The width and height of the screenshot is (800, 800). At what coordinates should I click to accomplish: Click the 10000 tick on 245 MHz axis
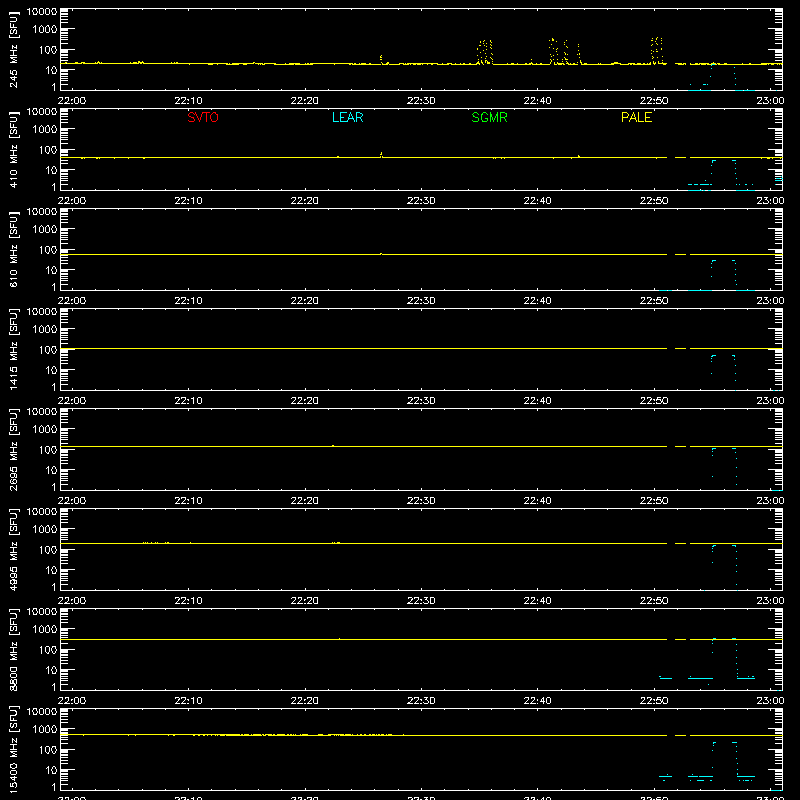coord(42,12)
